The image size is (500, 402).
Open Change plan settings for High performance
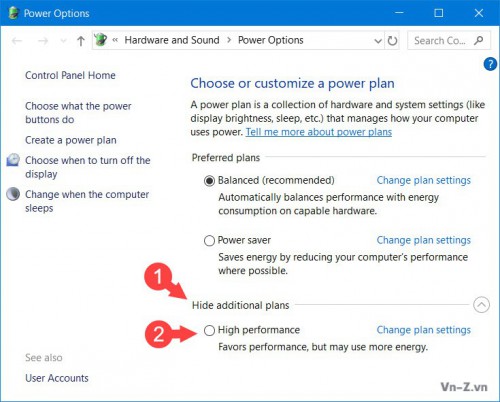[x=424, y=330]
